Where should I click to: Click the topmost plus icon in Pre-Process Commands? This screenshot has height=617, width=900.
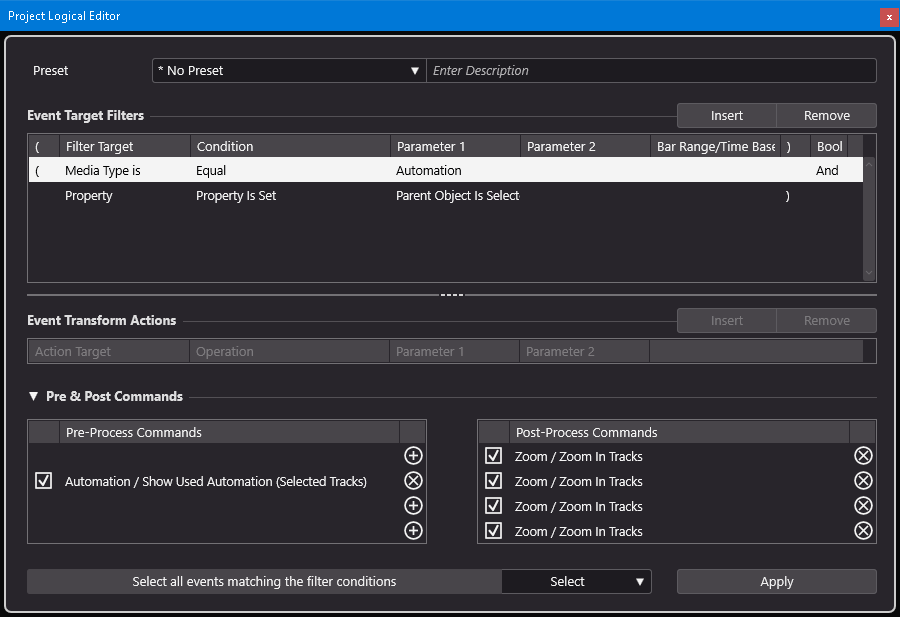coord(413,456)
